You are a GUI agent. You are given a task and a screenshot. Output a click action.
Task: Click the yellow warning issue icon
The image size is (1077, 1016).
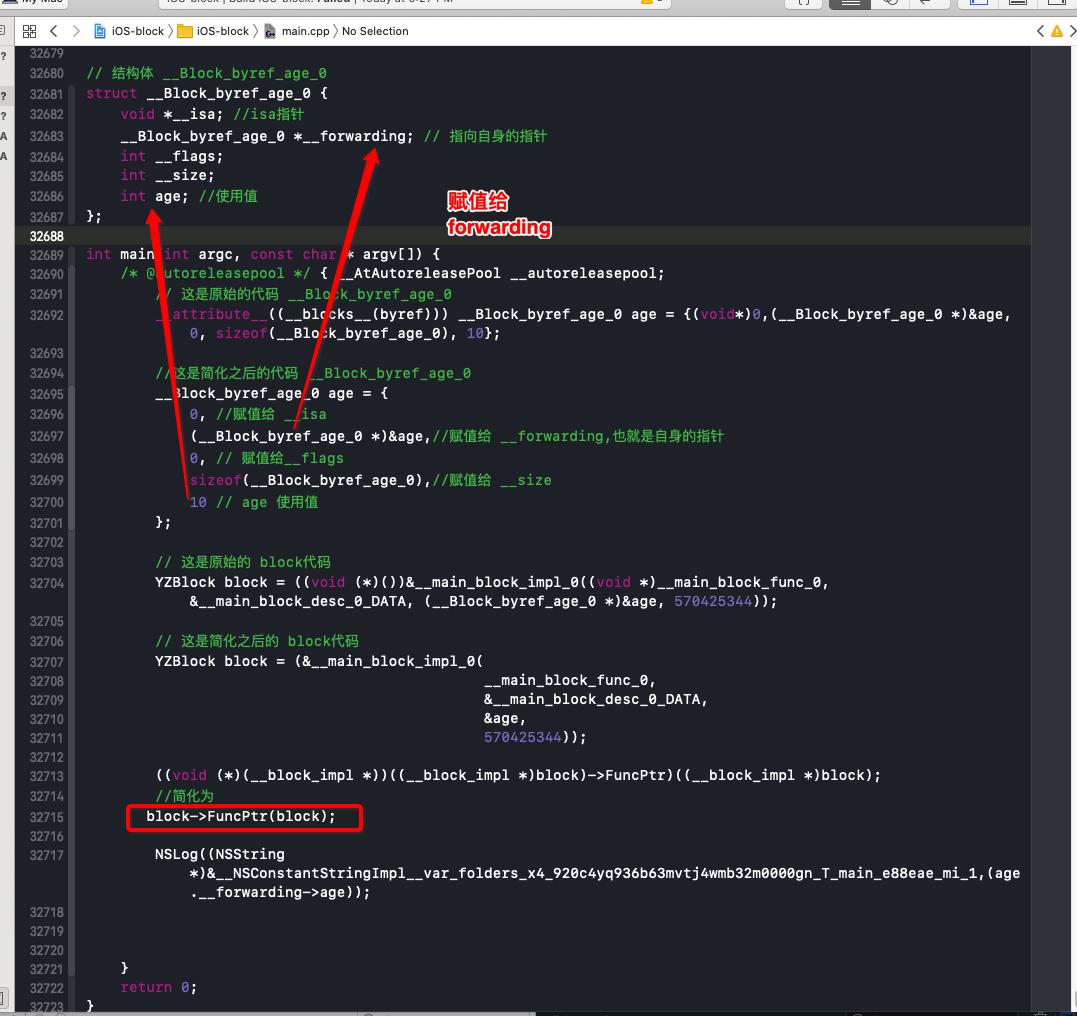tap(1057, 31)
